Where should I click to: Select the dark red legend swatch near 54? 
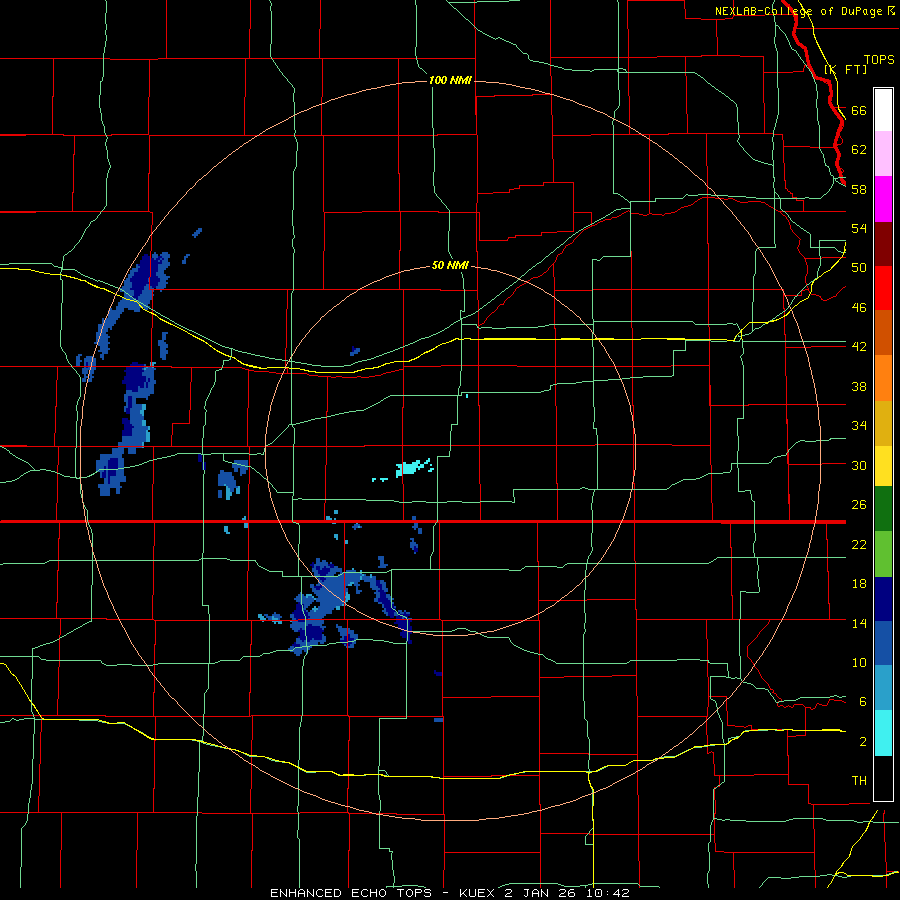tap(883, 244)
